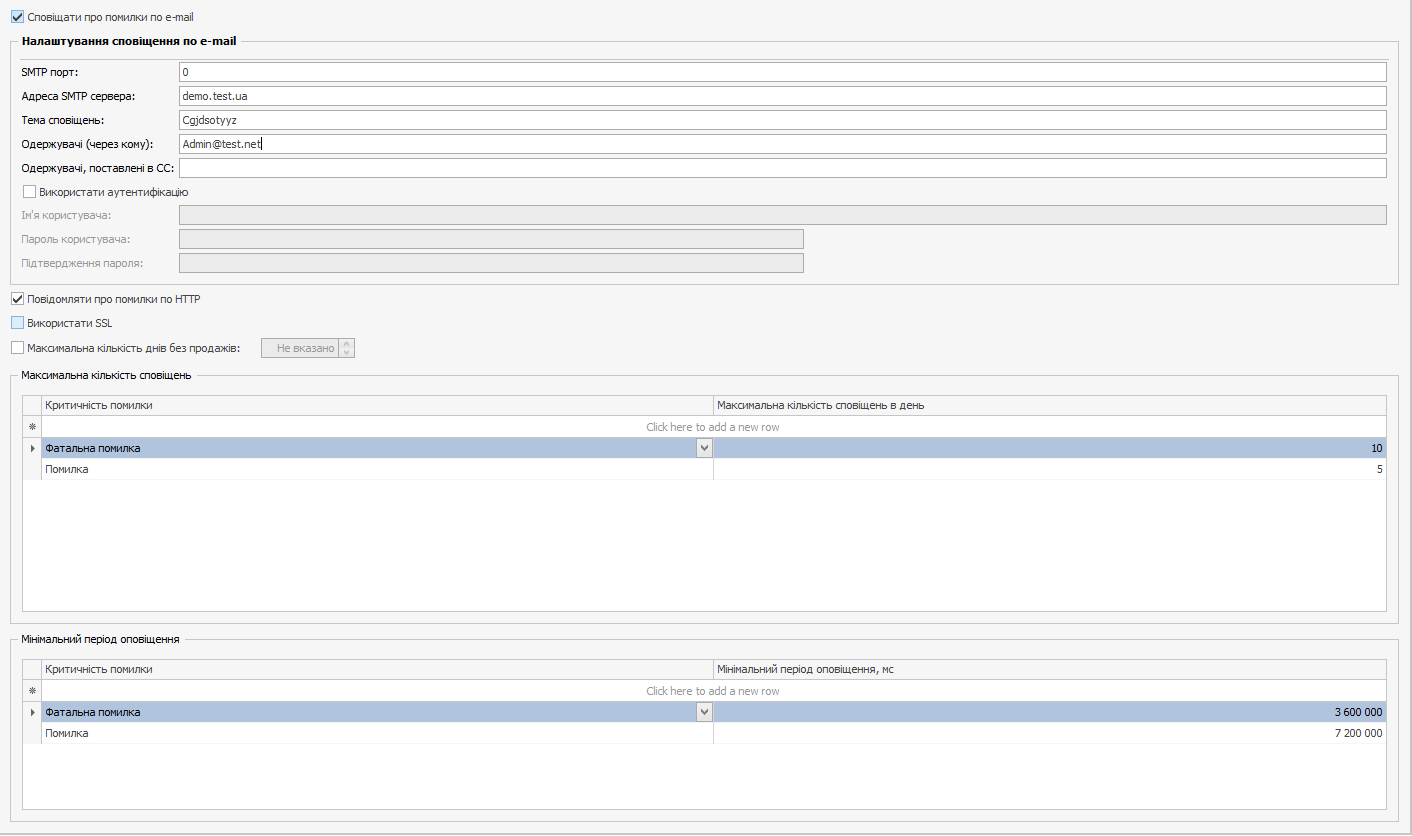Open severity dropdown in 'Мінімальний період оповіщення' table
The height and width of the screenshot is (836, 1412).
click(x=704, y=713)
